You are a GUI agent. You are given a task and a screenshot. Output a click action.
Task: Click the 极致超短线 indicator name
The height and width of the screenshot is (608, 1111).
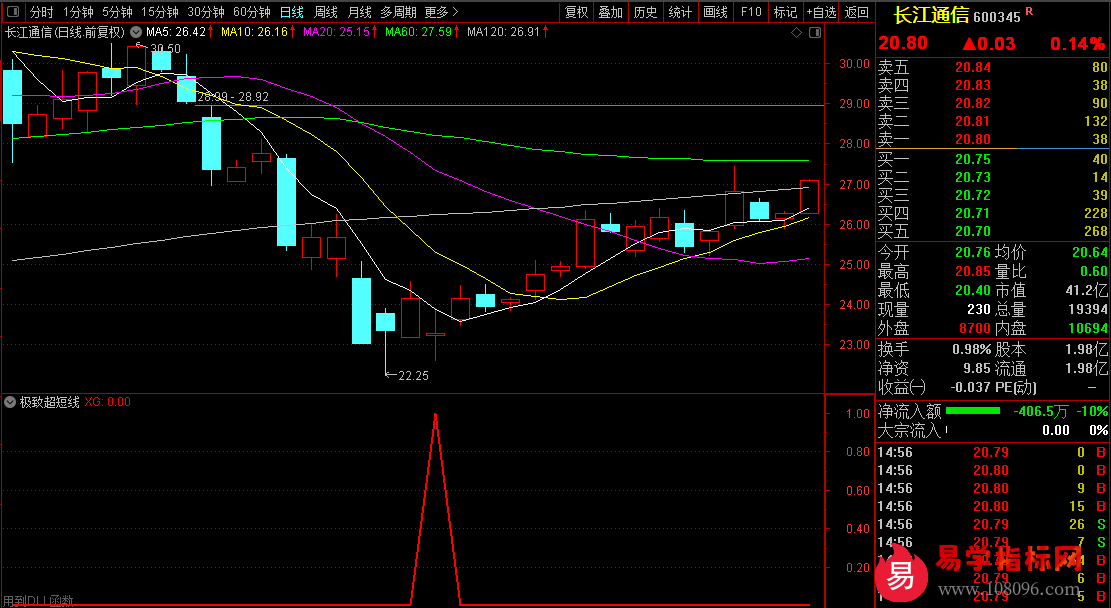[x=50, y=402]
